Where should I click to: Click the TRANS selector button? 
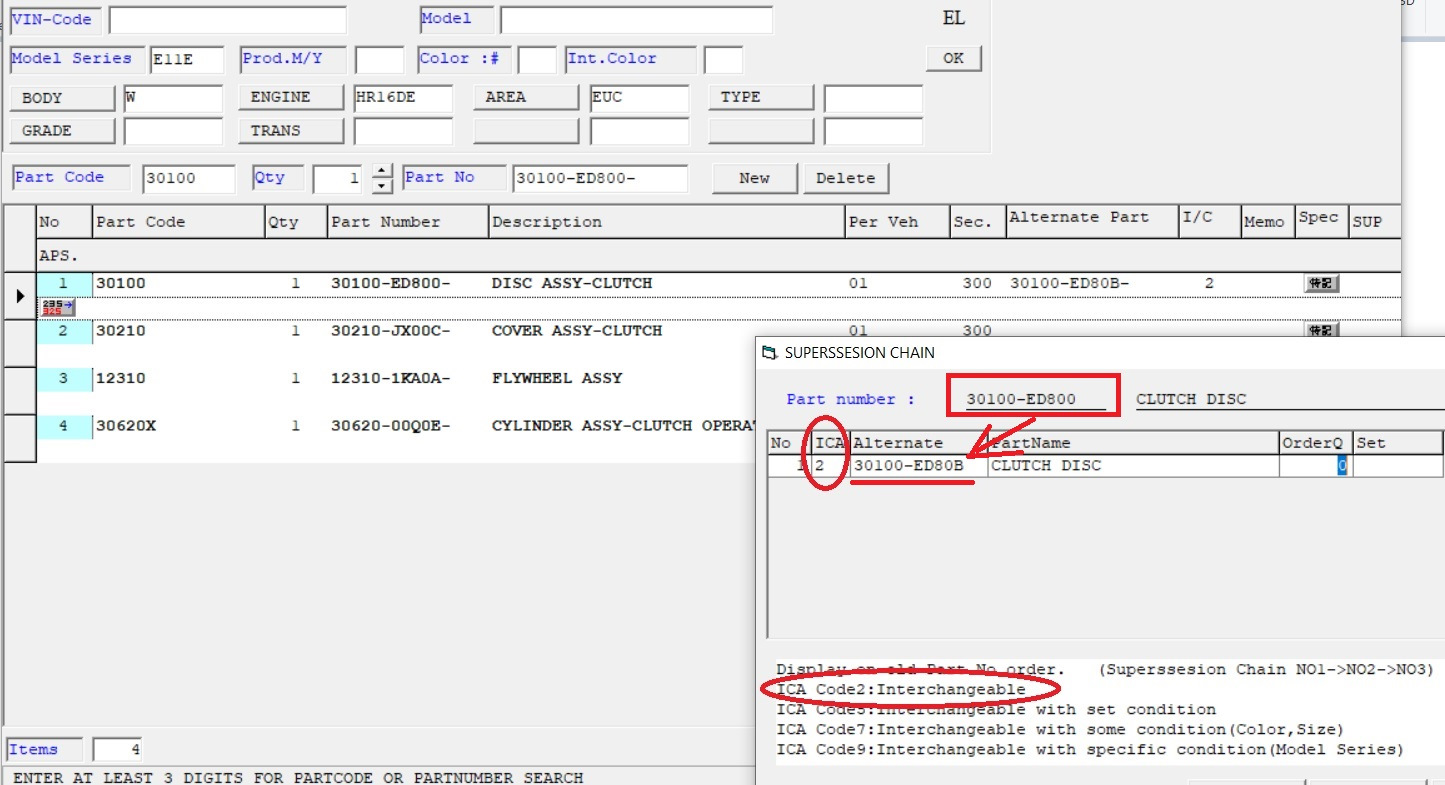[x=291, y=131]
